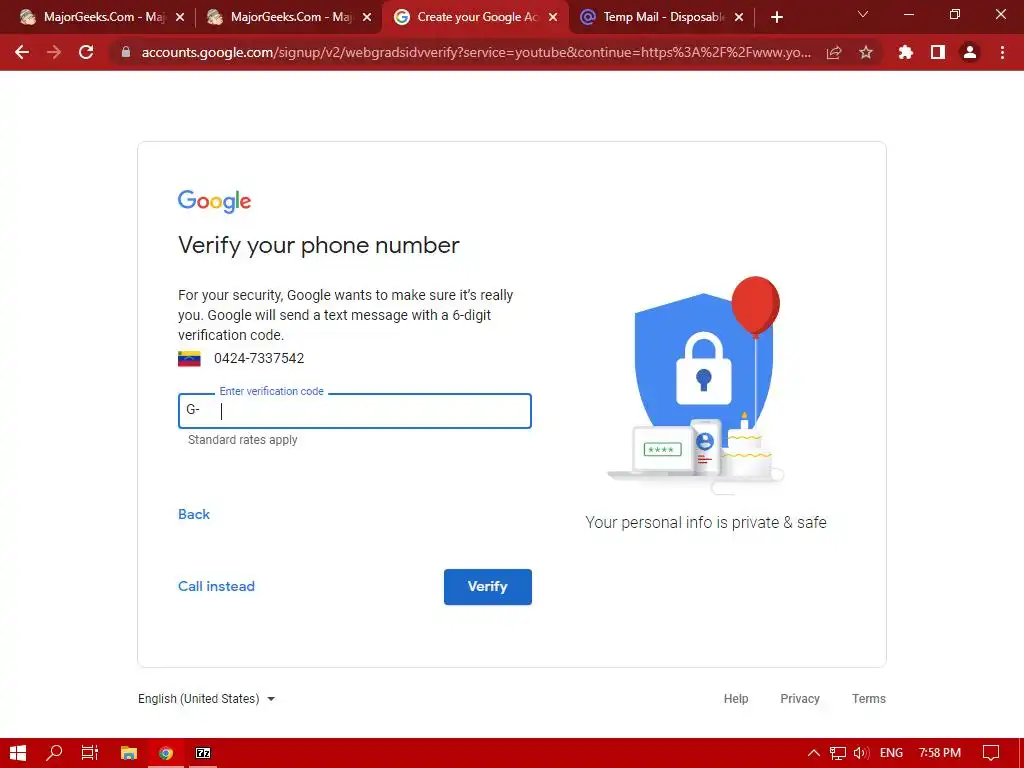
Task: Reload the page with the refresh icon
Action: tap(86, 52)
